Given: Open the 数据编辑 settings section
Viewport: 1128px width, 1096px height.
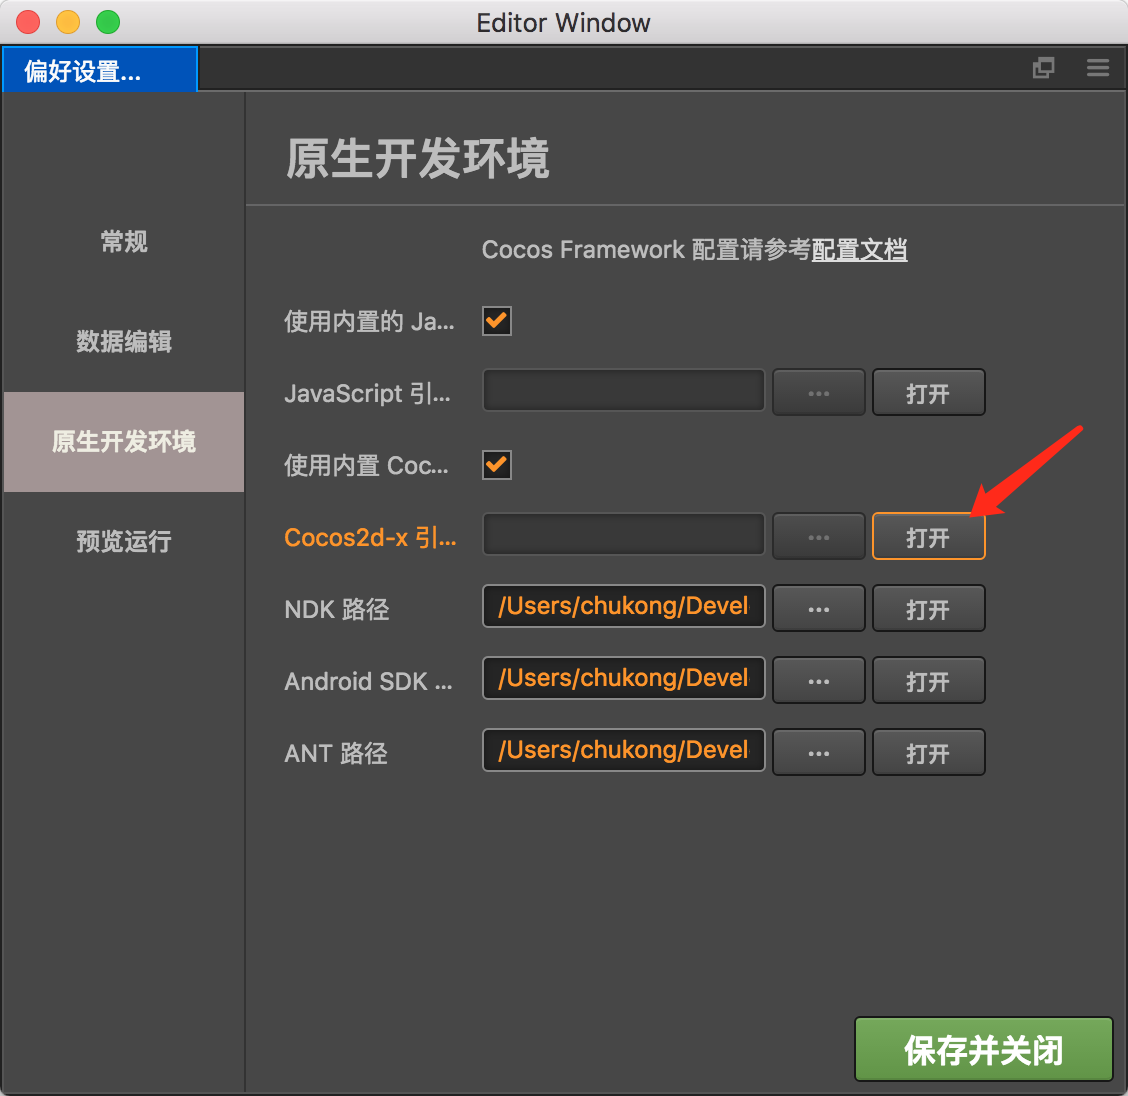Looking at the screenshot, I should tap(124, 341).
